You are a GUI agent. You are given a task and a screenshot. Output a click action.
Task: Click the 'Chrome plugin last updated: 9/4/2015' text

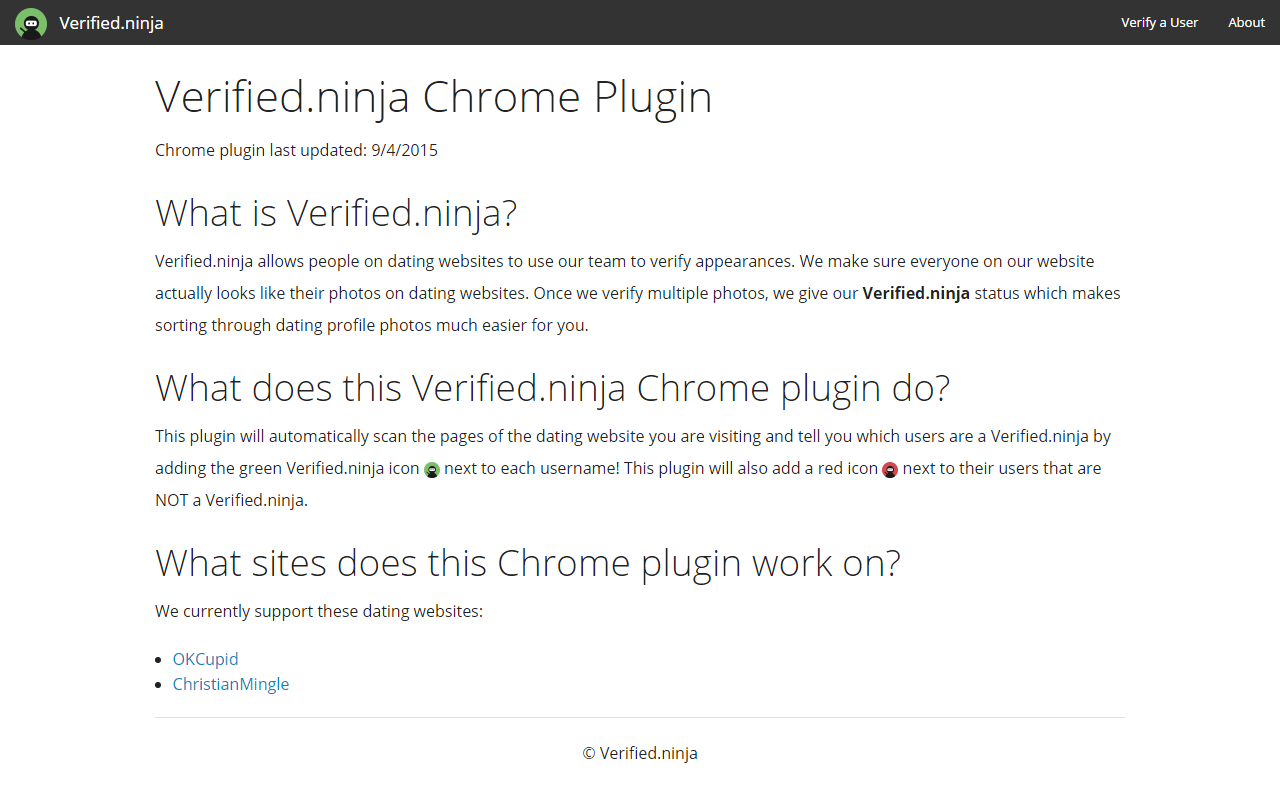[x=296, y=150]
